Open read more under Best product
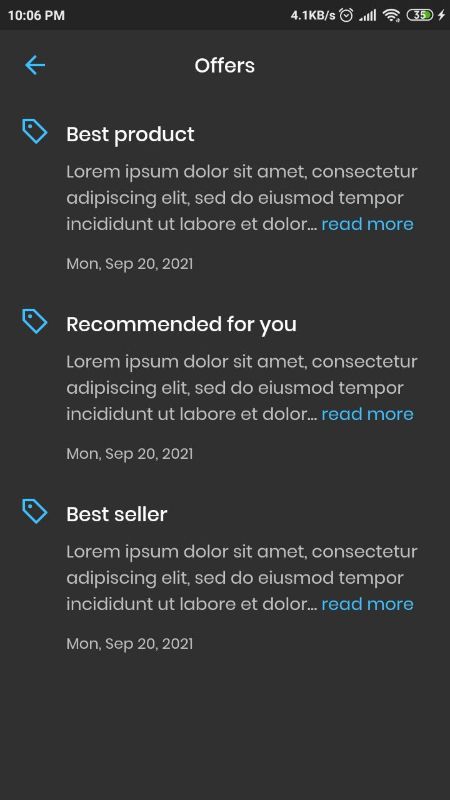This screenshot has width=450, height=800. 367,224
